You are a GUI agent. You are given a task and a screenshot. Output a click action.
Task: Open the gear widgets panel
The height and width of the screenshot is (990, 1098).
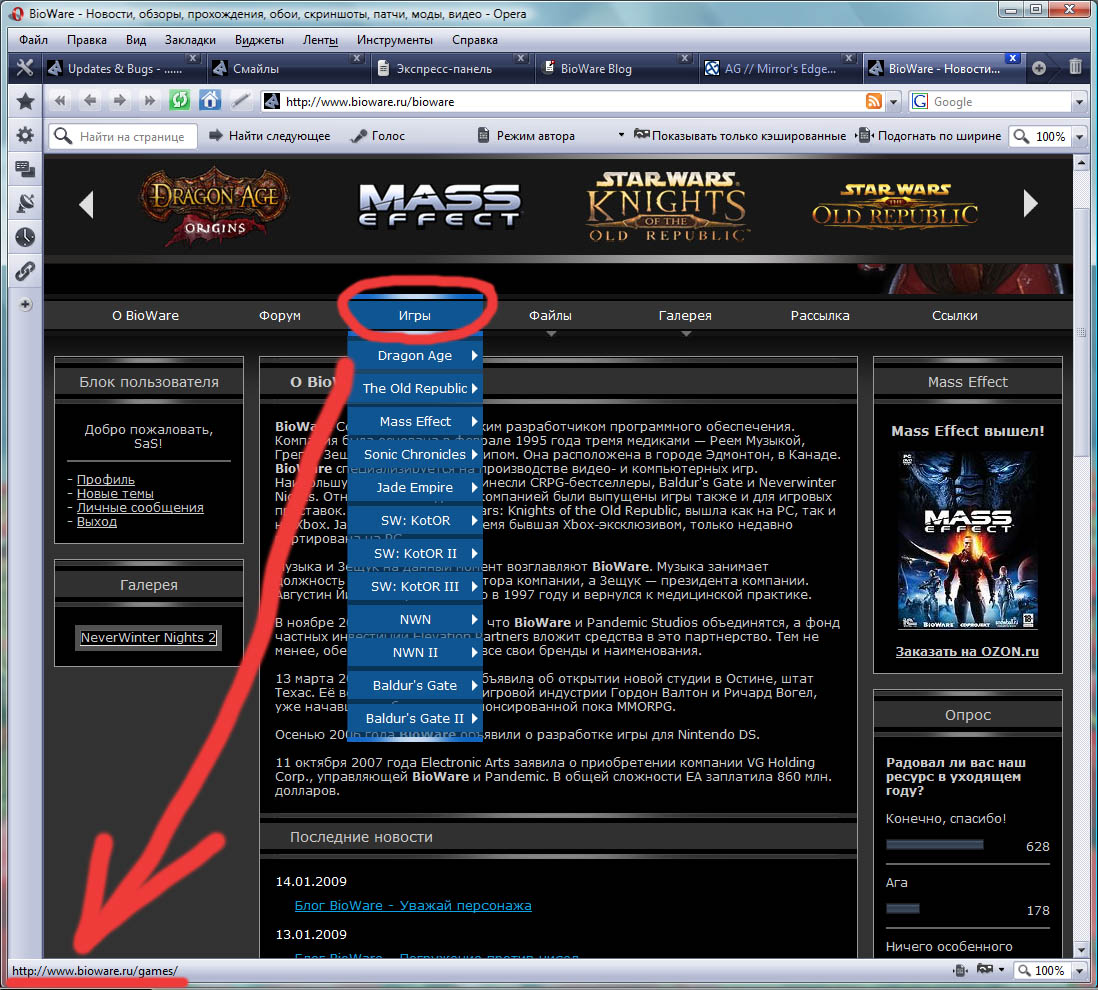click(x=25, y=134)
